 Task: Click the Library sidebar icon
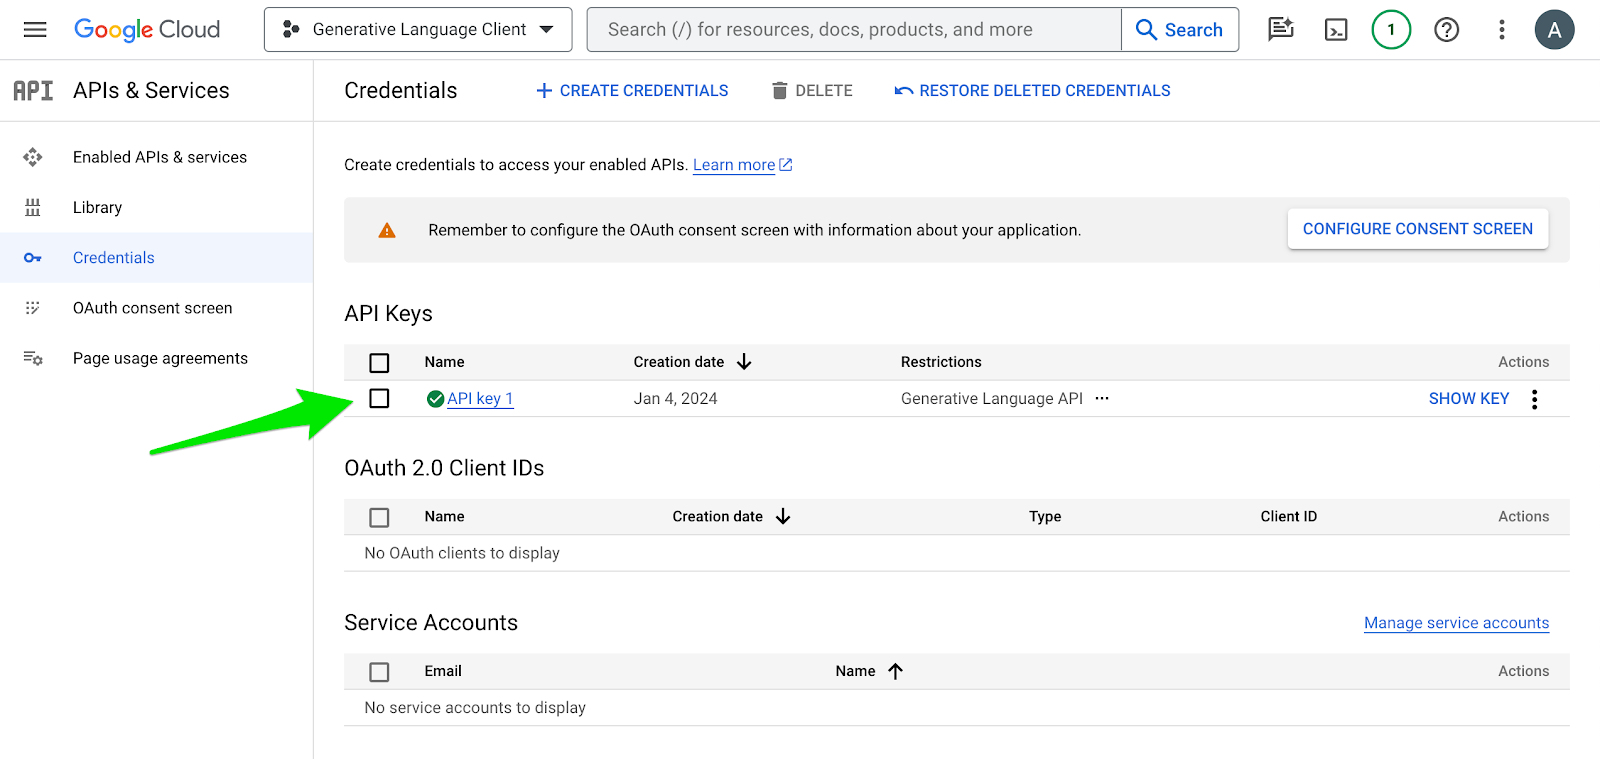click(x=33, y=207)
